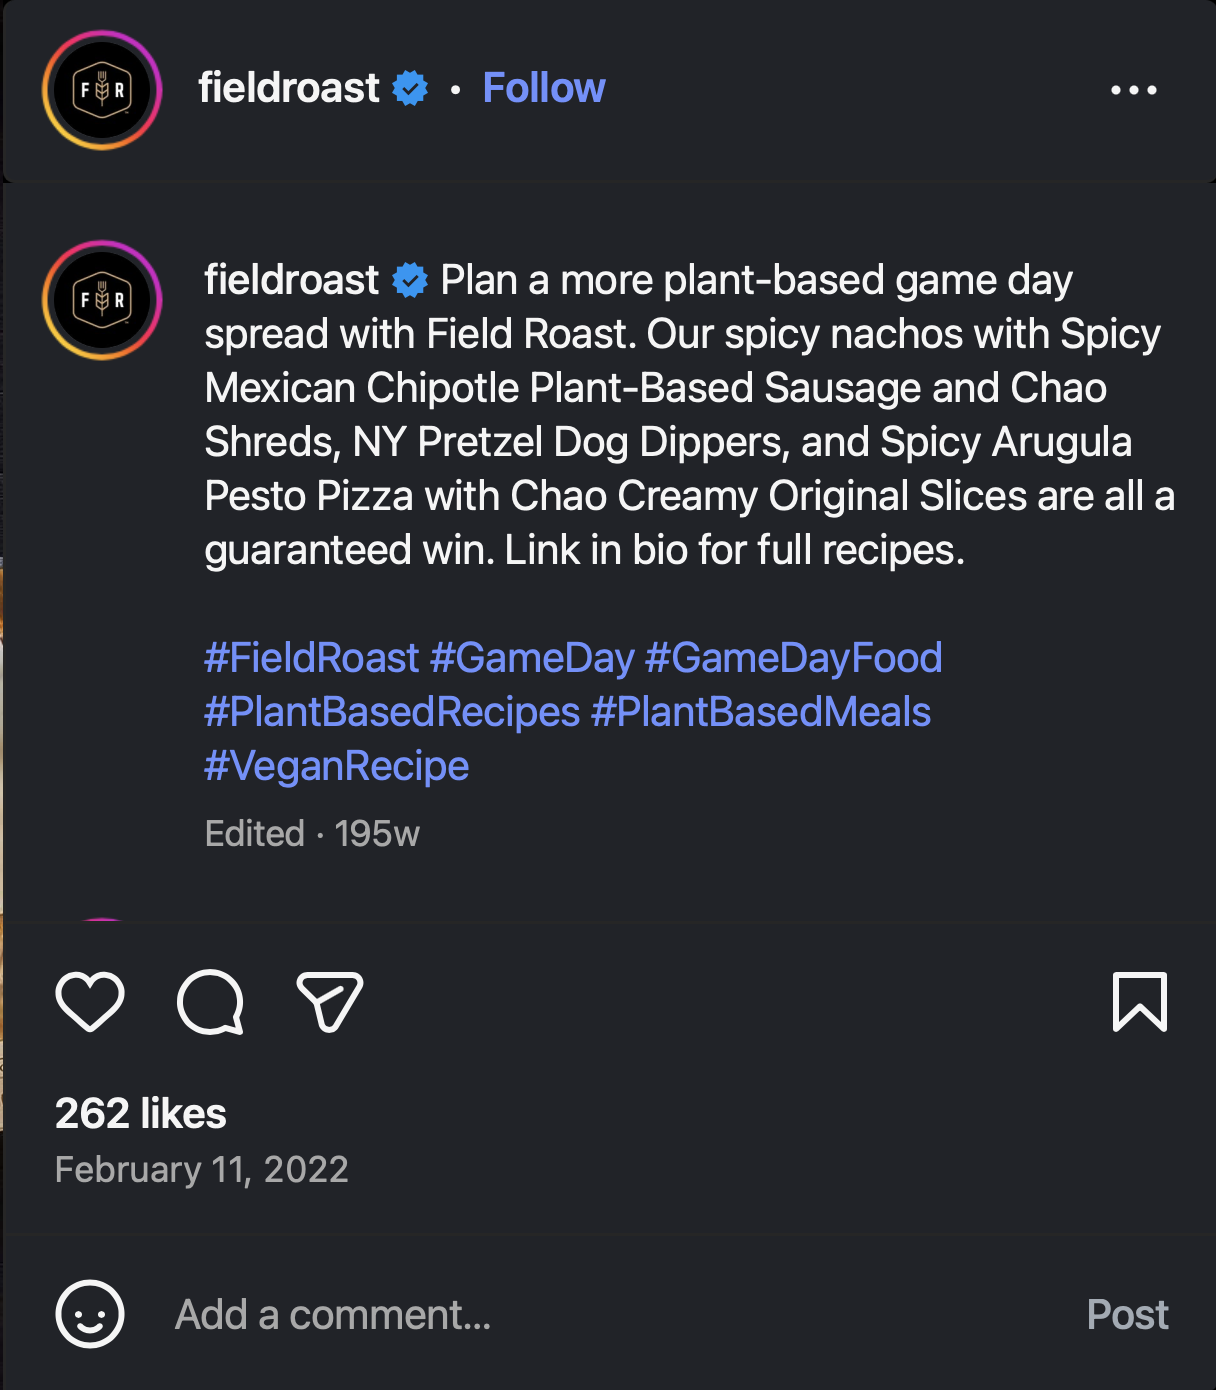Open the #PlantBasedMeals hashtag
1216x1390 pixels.
click(x=761, y=712)
